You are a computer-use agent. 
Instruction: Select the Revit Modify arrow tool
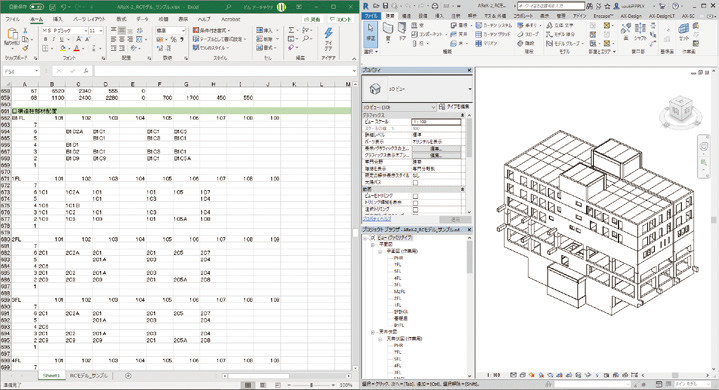tap(371, 33)
